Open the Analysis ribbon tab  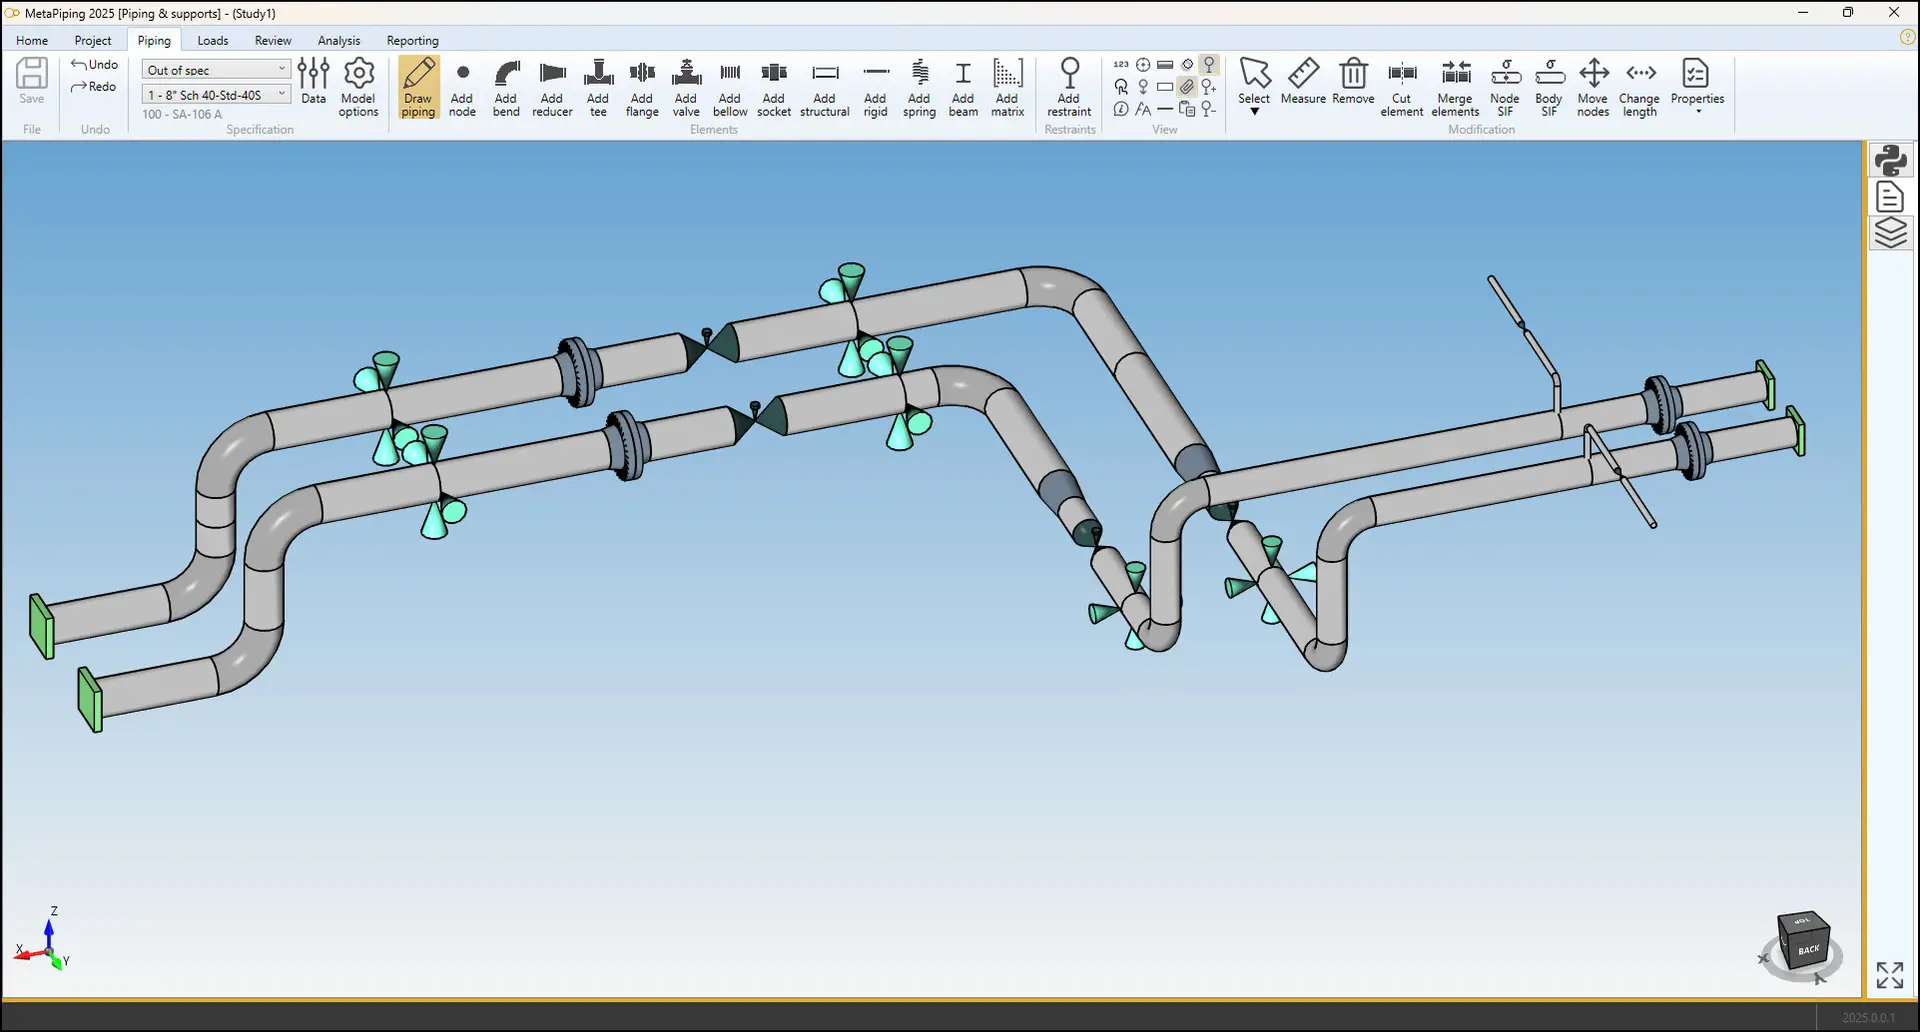point(338,41)
